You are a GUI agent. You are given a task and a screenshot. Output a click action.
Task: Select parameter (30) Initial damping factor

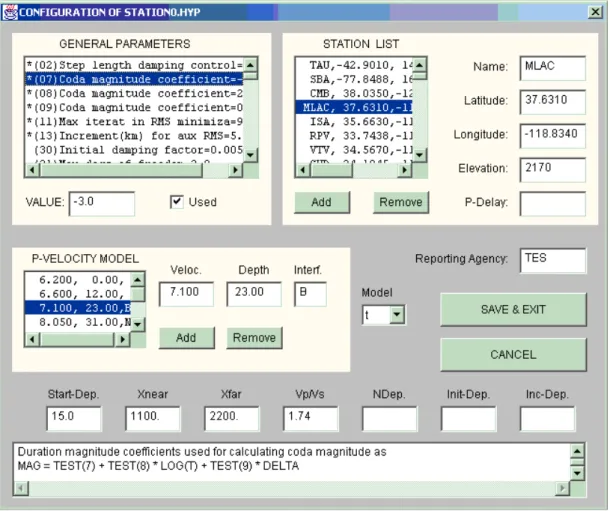coord(134,150)
